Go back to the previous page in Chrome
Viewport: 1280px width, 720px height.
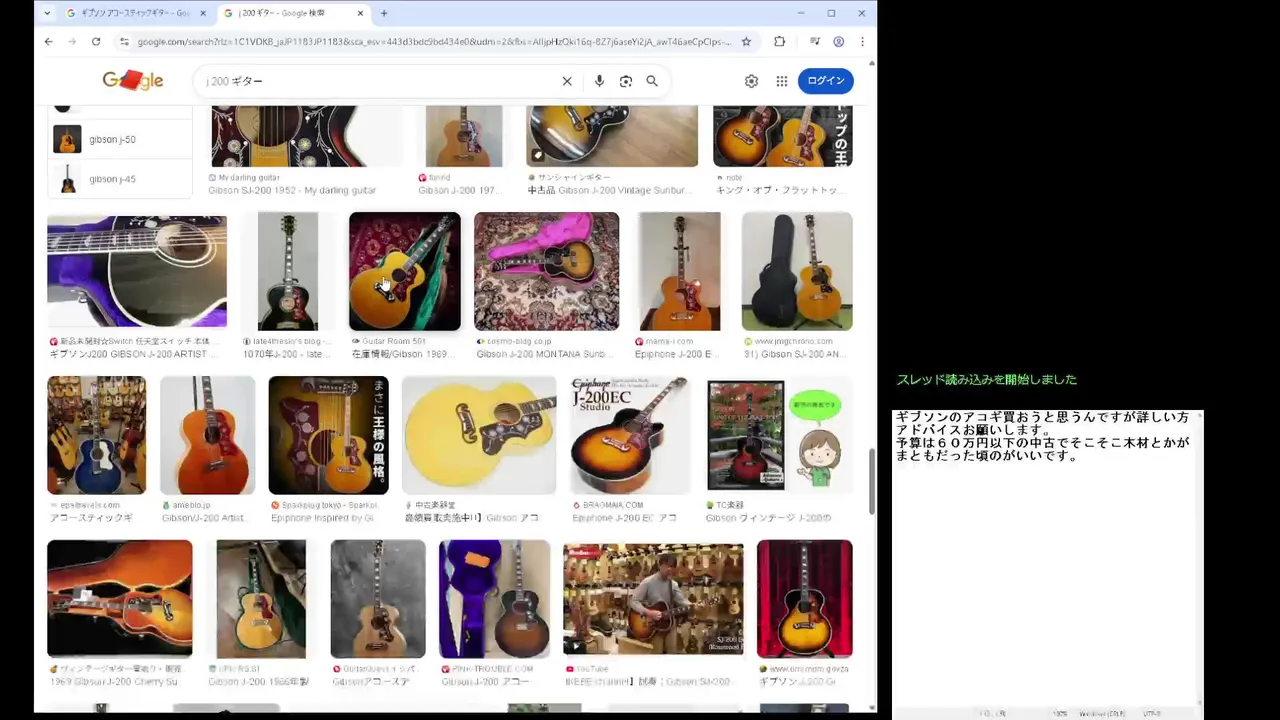pos(48,41)
